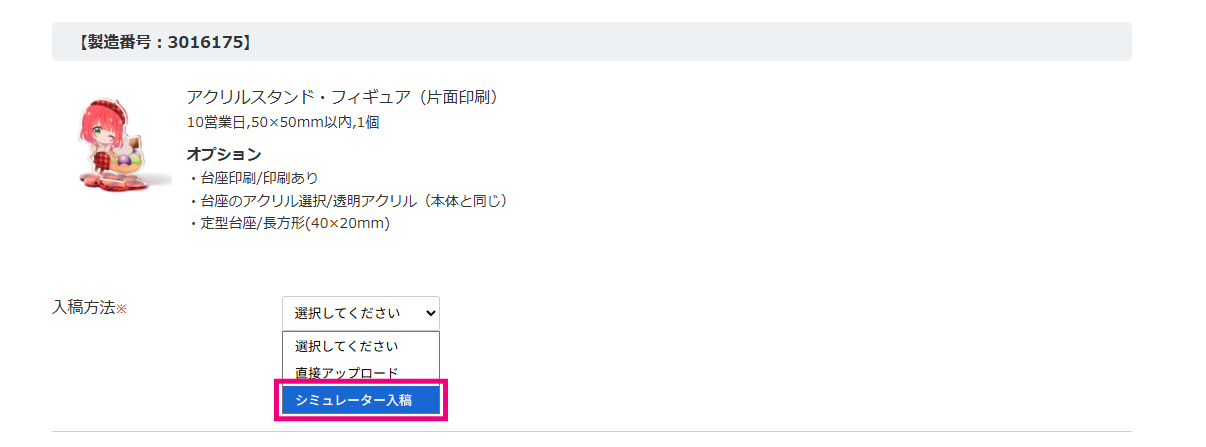Click the 入稿方法 field label
This screenshot has height=447, width=1206.
tap(83, 308)
